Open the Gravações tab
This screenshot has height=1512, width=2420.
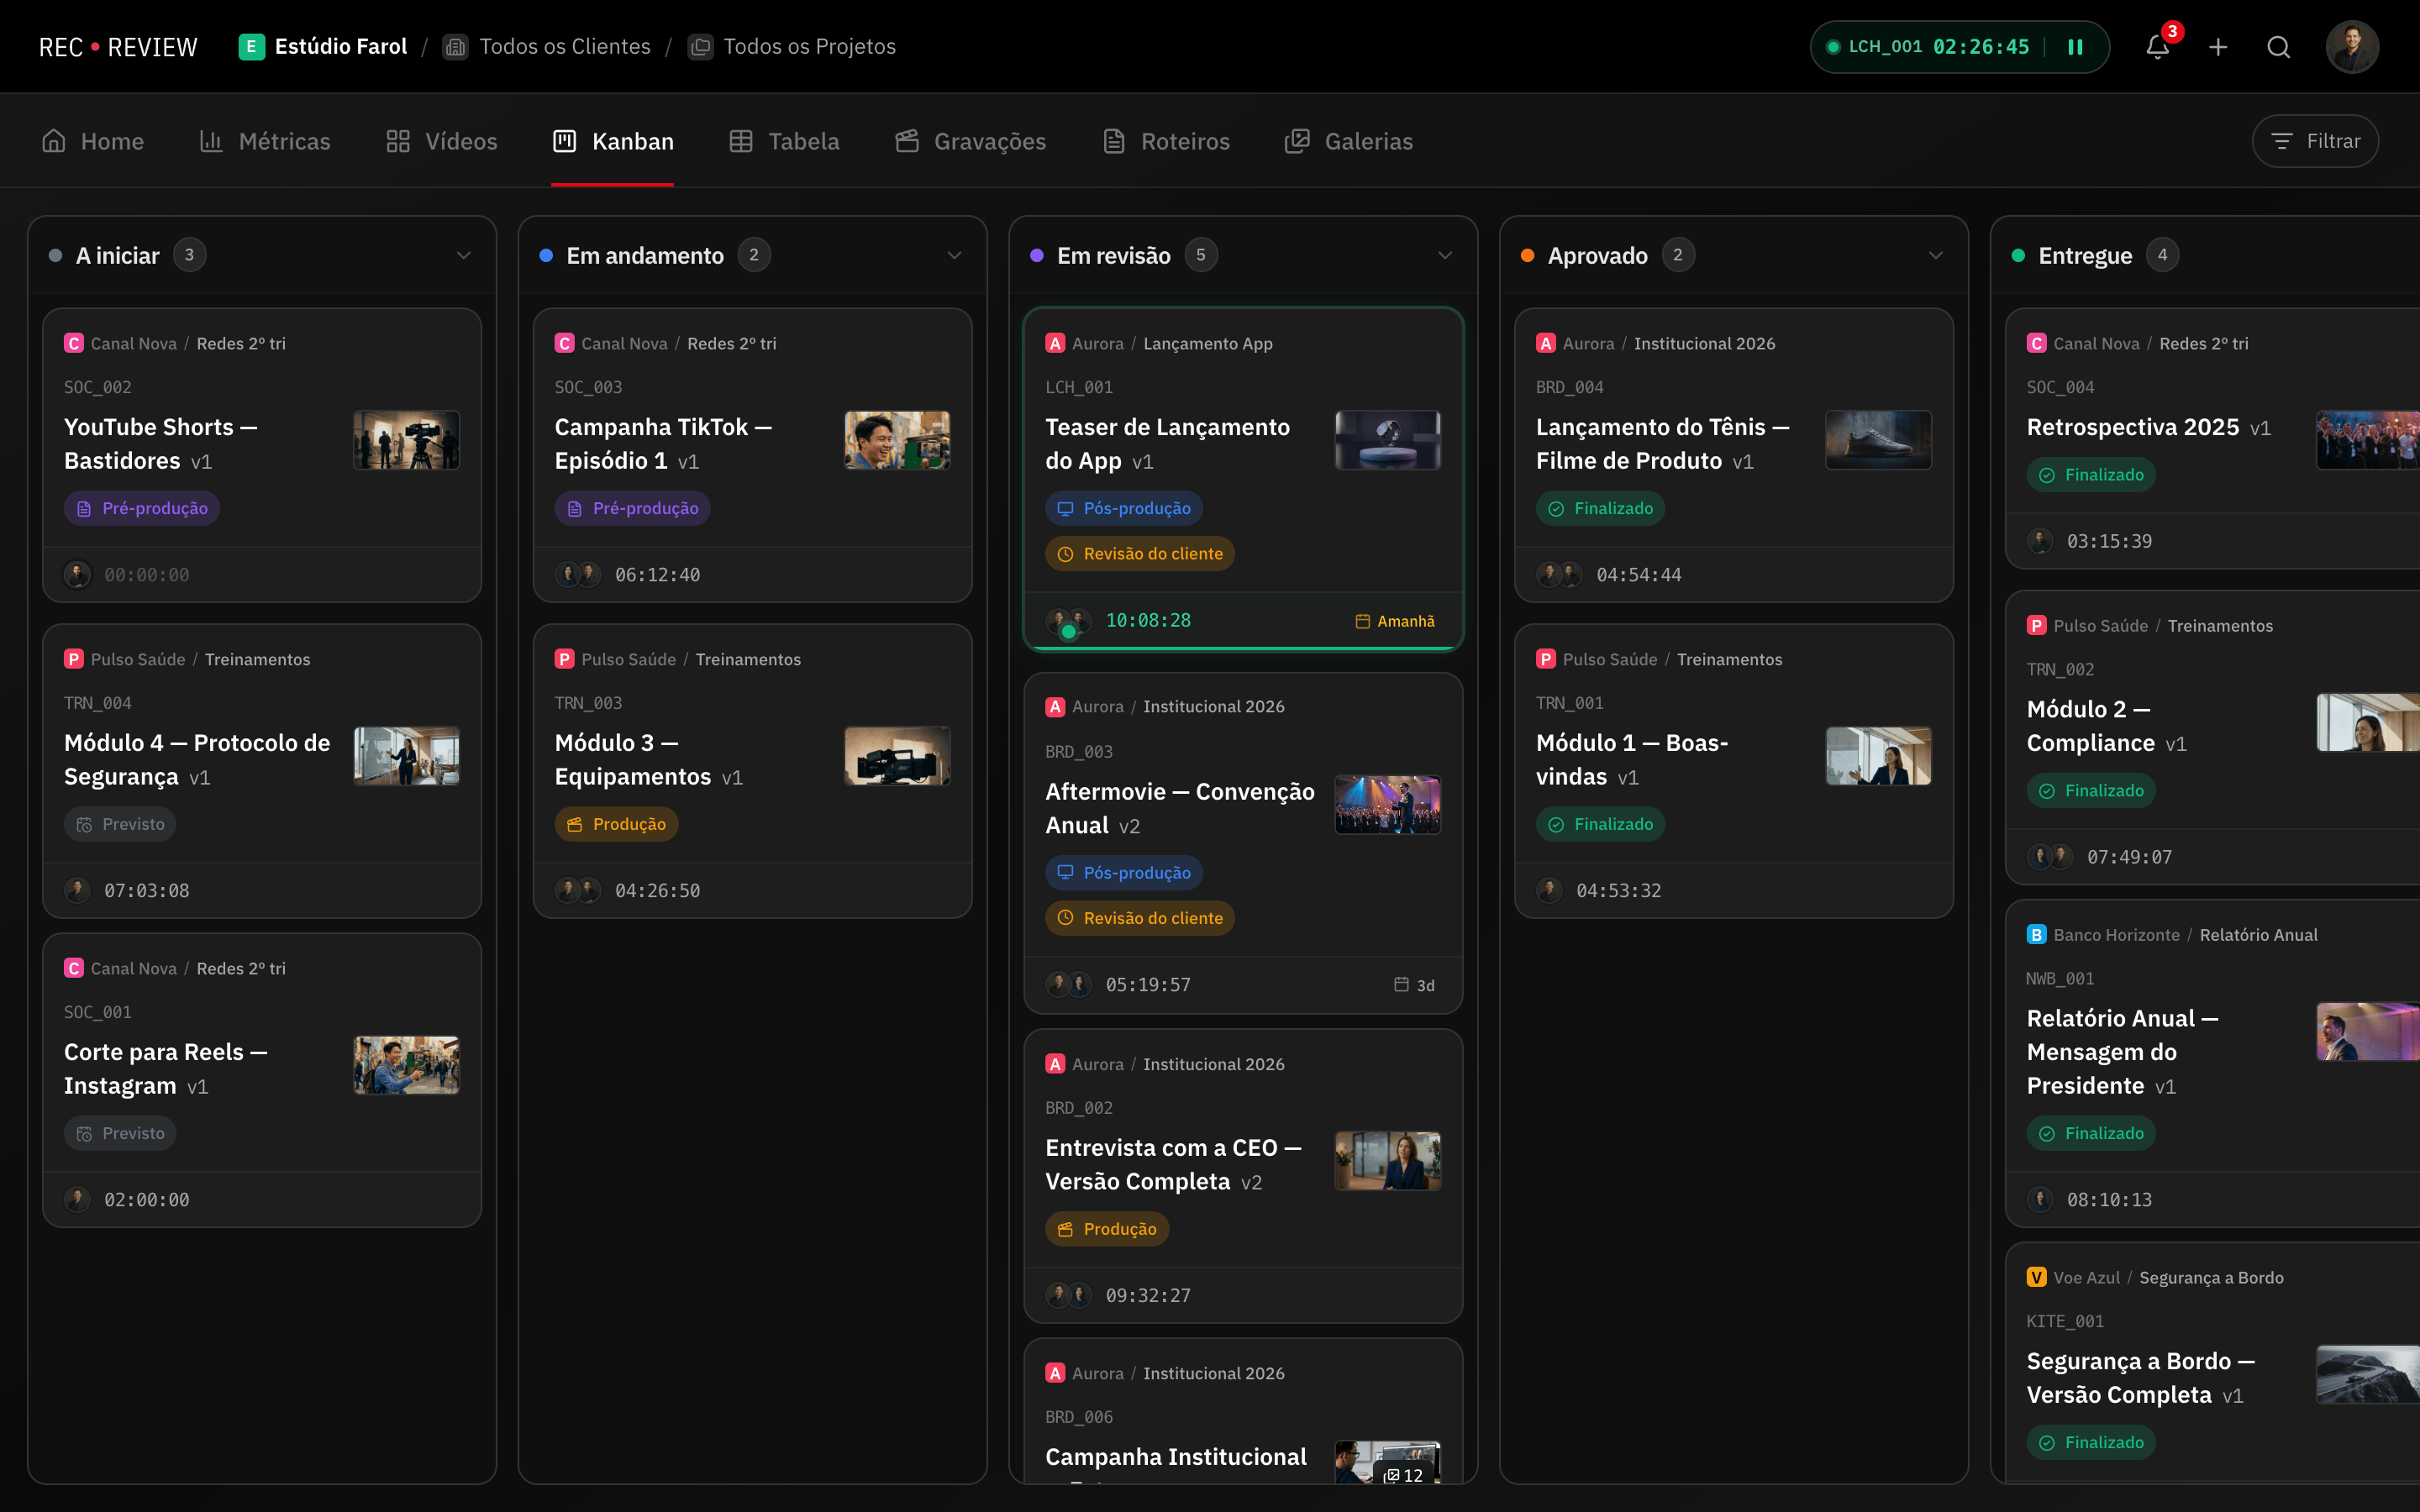click(x=970, y=141)
